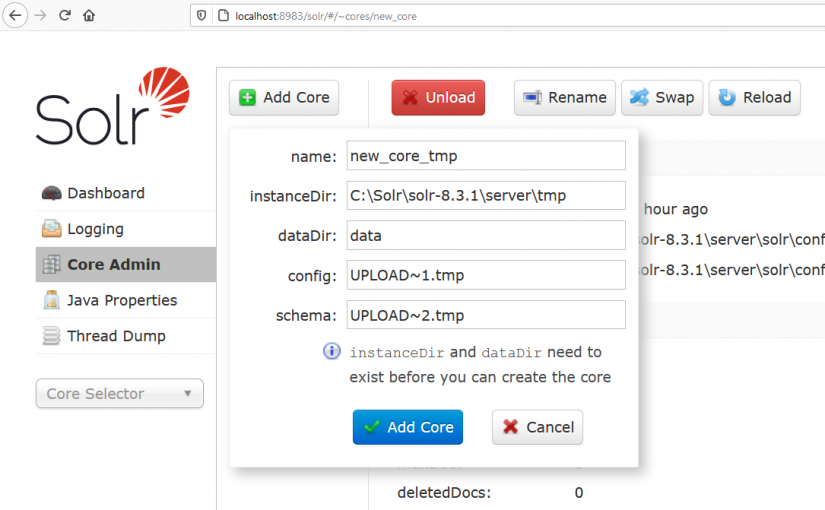Click the 'hour ago' text
The height and width of the screenshot is (510, 825).
[x=676, y=209]
